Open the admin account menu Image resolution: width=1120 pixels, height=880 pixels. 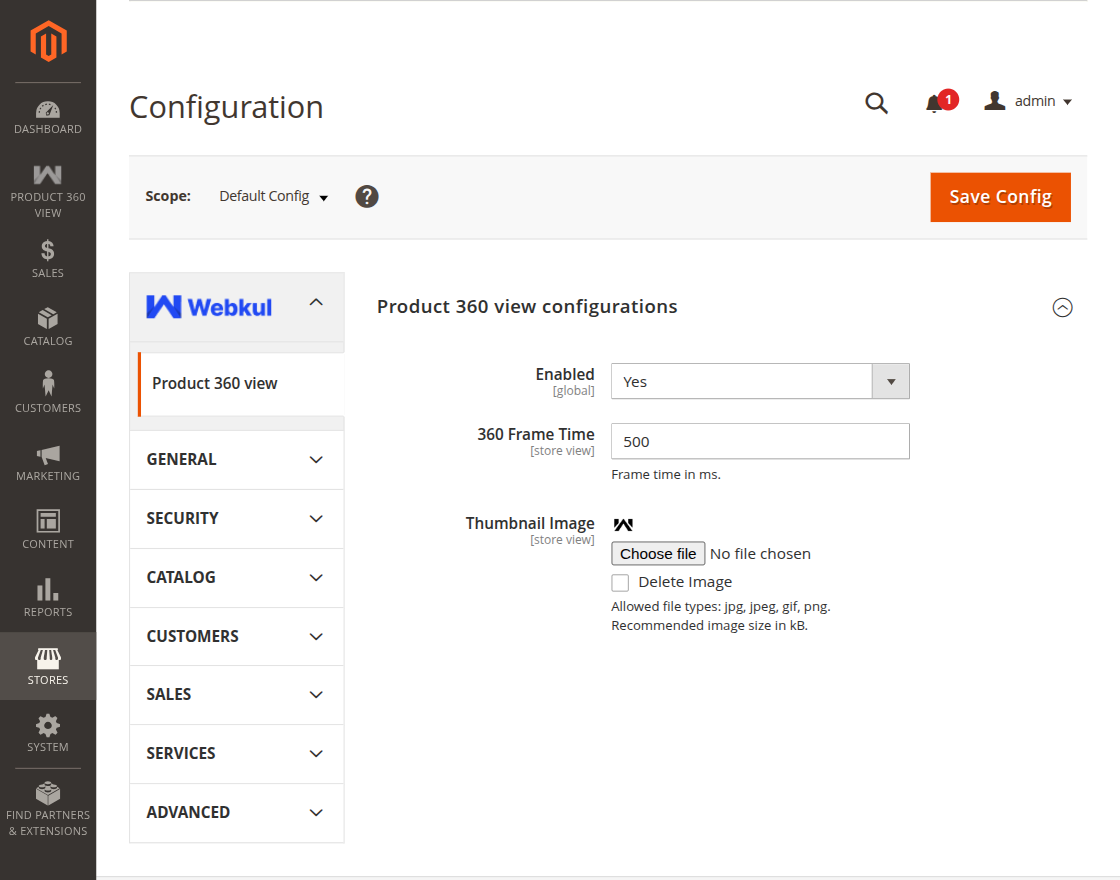coord(1028,100)
